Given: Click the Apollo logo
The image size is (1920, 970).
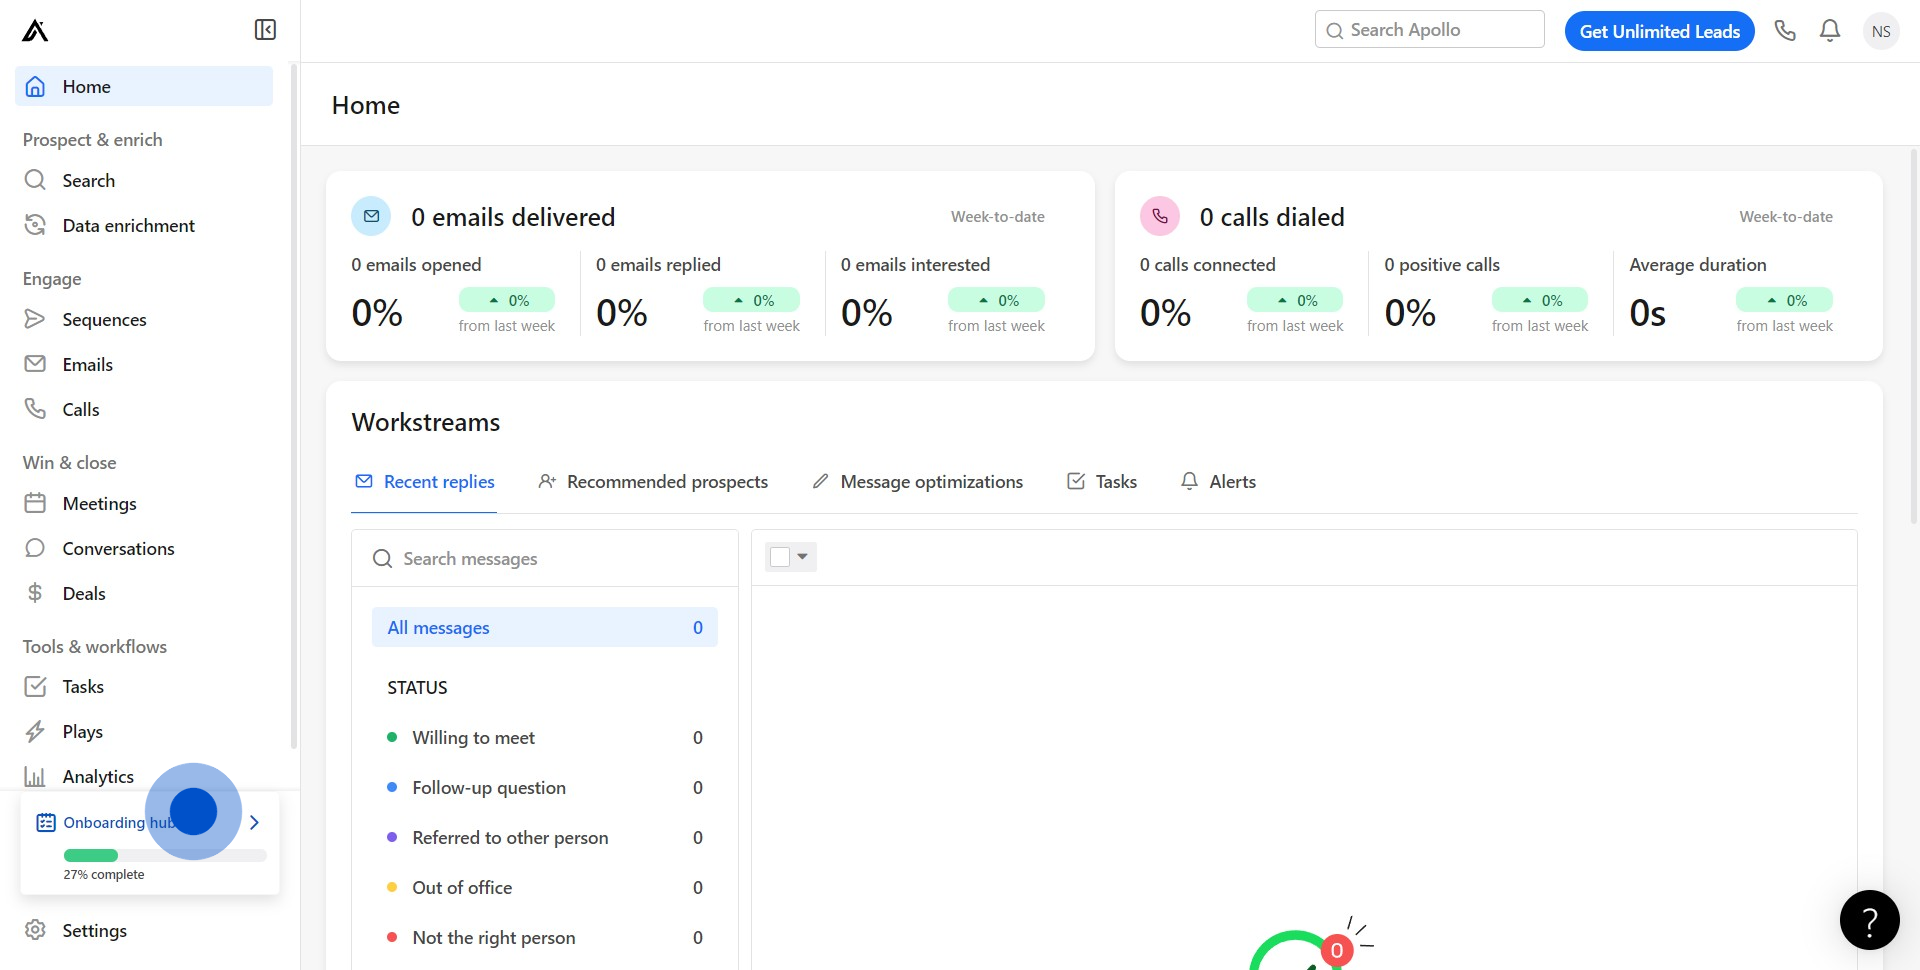Looking at the screenshot, I should click(35, 31).
